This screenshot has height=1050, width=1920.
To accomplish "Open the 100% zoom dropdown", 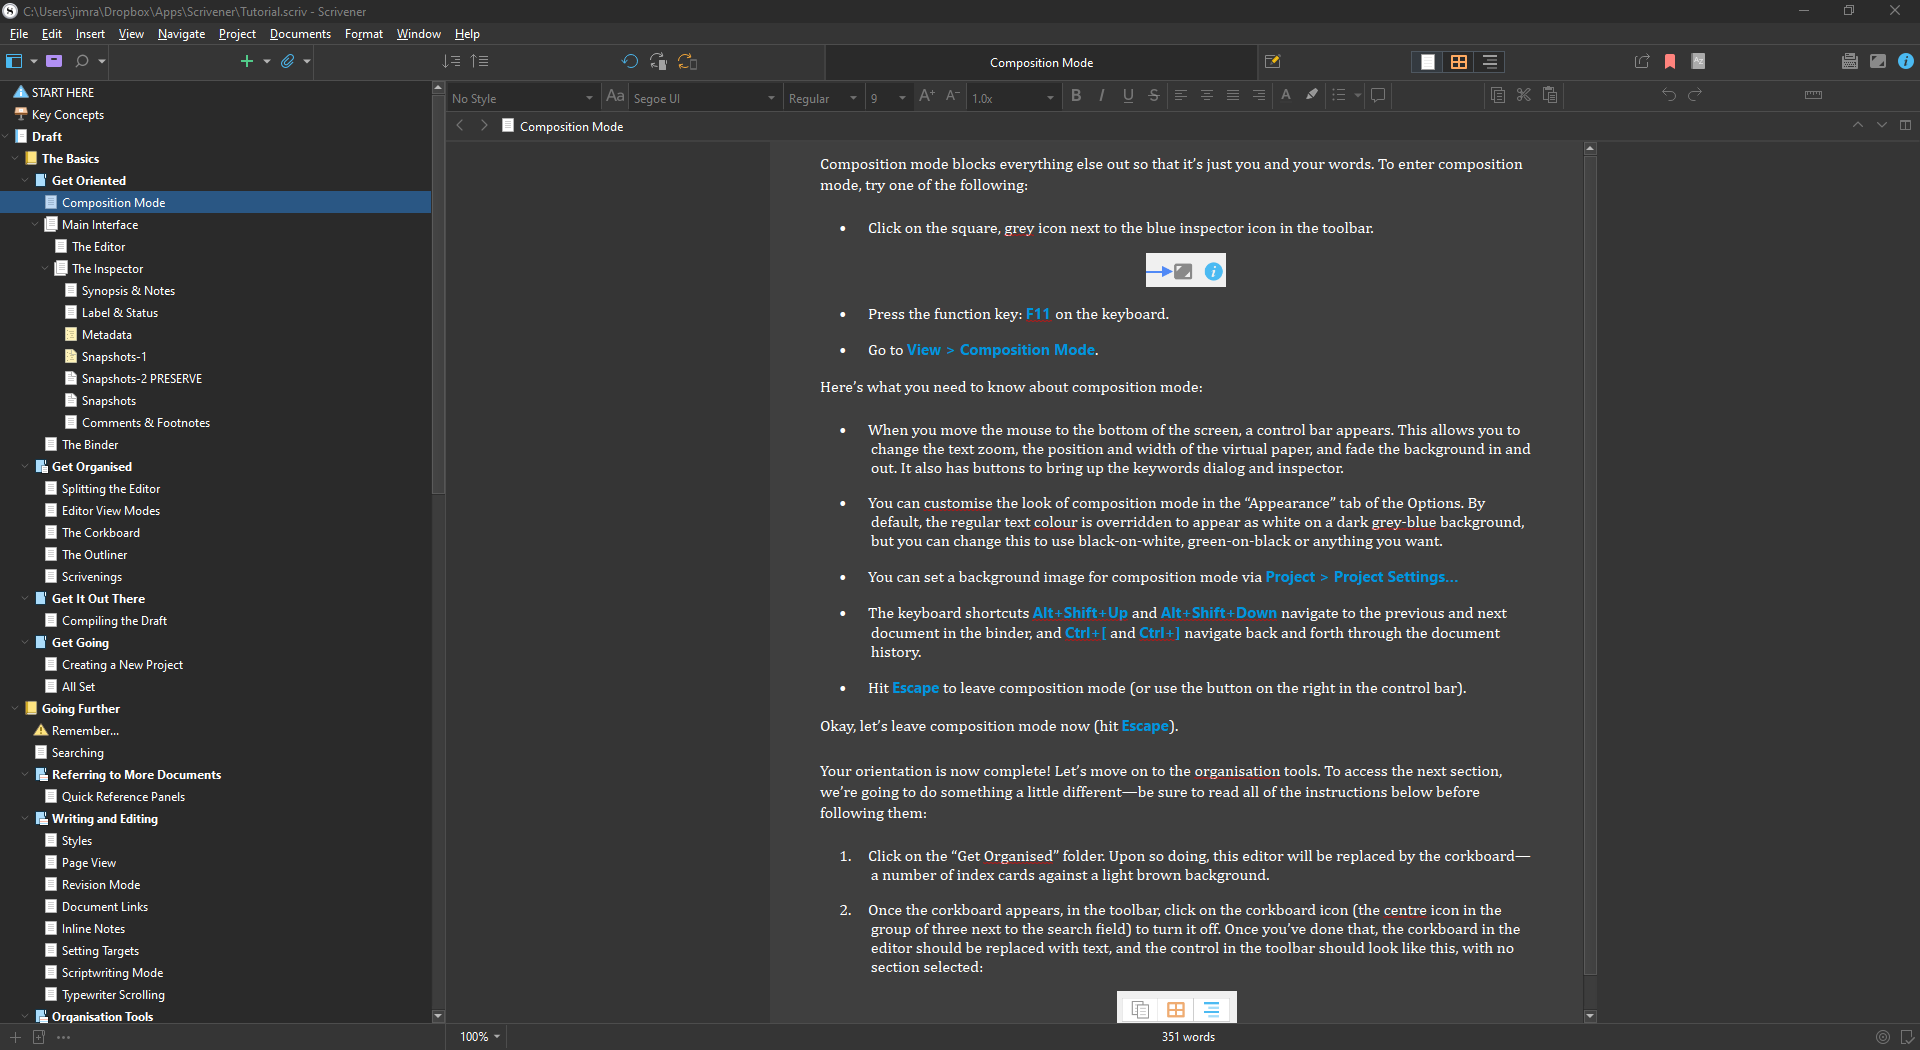I will [x=479, y=1037].
